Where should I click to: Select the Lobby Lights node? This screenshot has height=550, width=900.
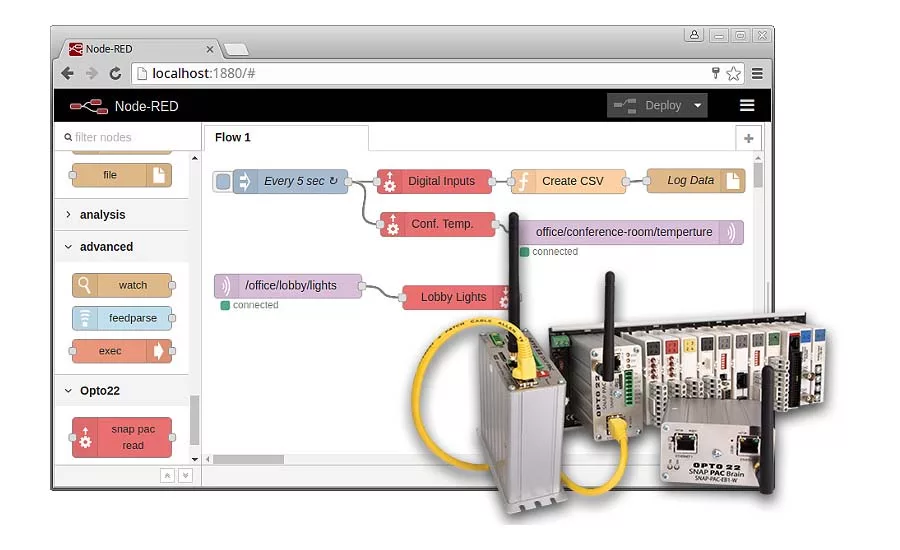coord(456,297)
